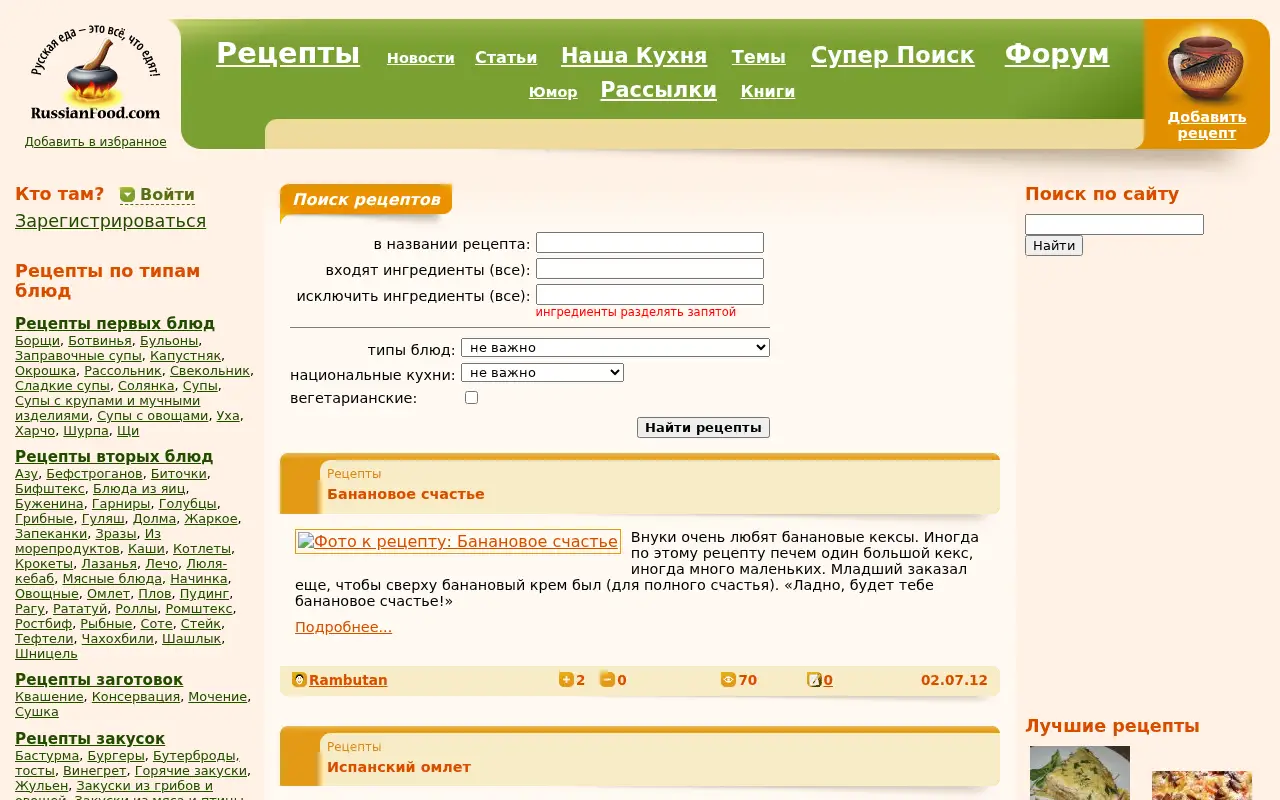1280x800 pixels.
Task: Focus the Поиск по сайту text field
Action: [x=1114, y=225]
